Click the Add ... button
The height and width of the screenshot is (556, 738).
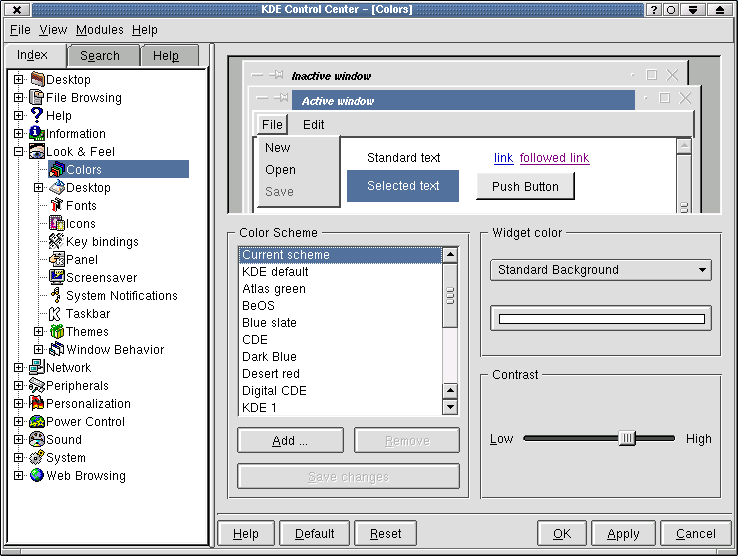click(x=290, y=440)
